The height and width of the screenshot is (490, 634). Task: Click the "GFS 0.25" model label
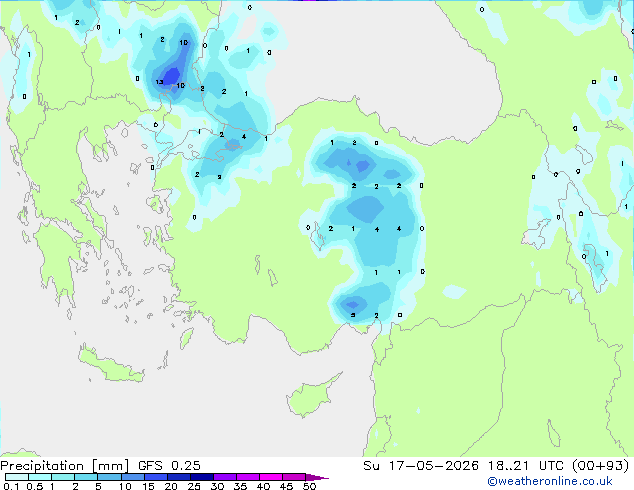pyautogui.click(x=169, y=466)
